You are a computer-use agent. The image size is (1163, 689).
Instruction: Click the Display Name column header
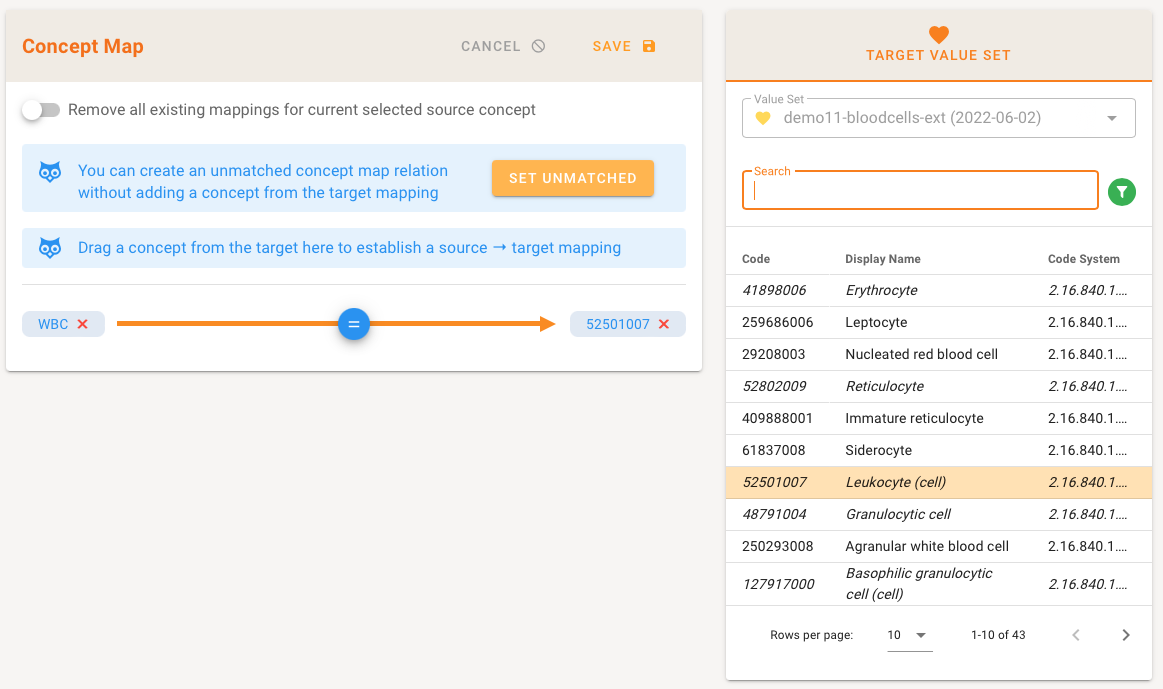[883, 259]
